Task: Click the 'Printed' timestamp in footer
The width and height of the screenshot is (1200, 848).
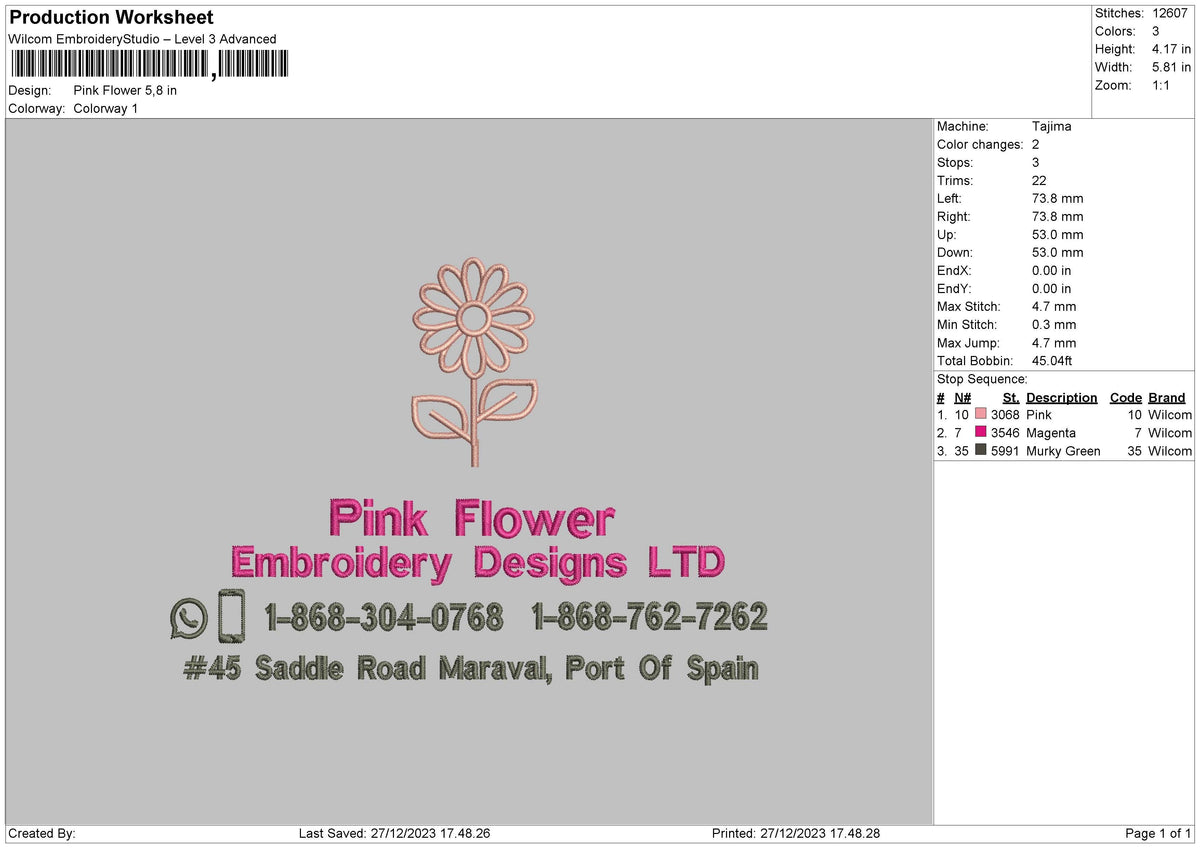Action: click(796, 833)
